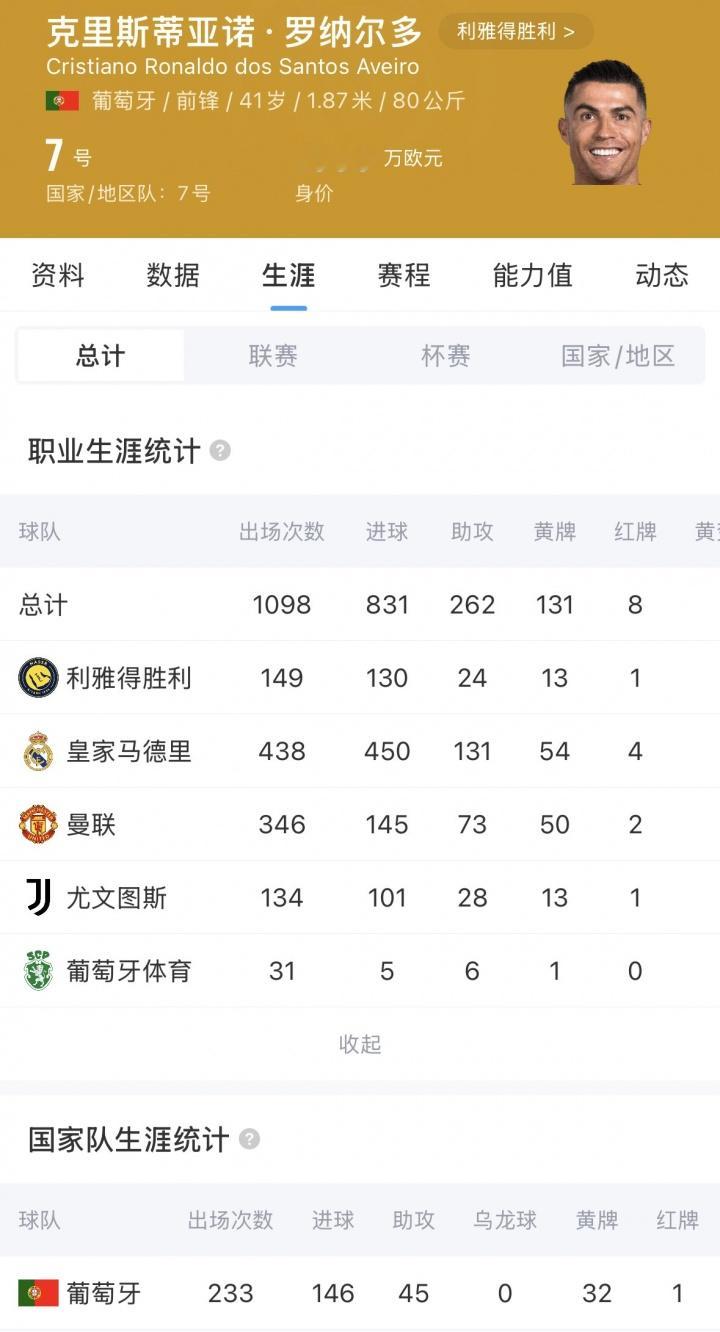Open the 赛程 tab
720x1332 pixels.
coord(404,275)
